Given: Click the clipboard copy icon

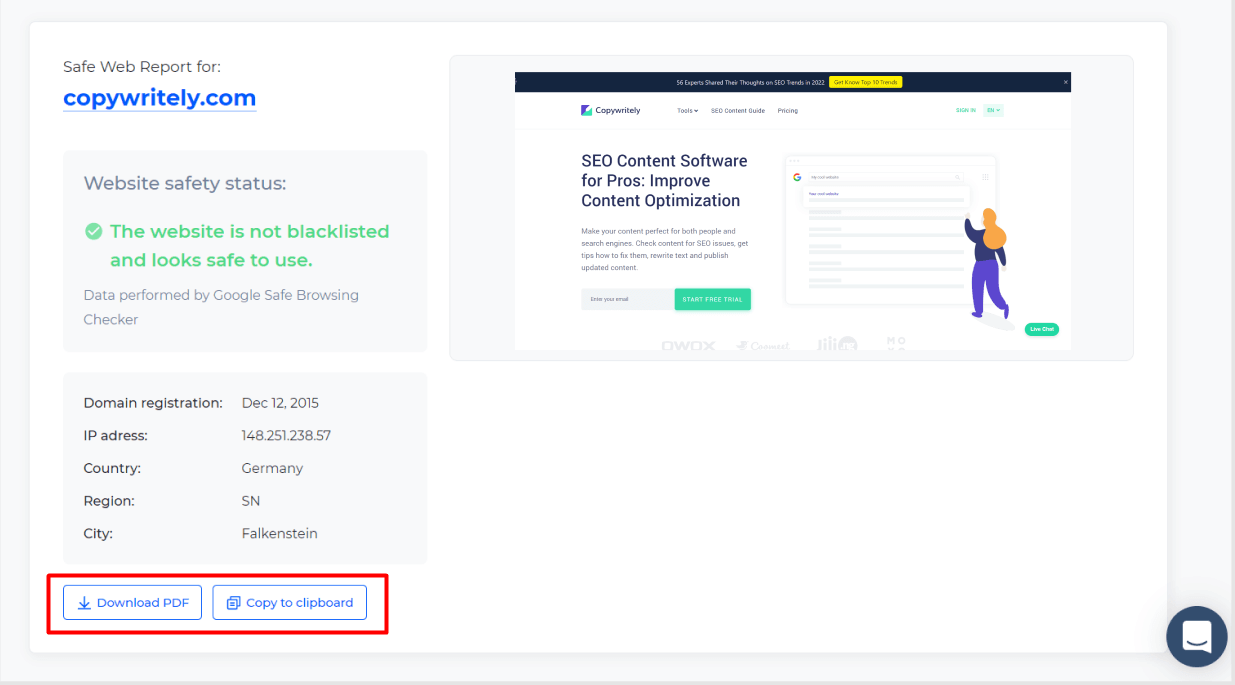Looking at the screenshot, I should (234, 603).
